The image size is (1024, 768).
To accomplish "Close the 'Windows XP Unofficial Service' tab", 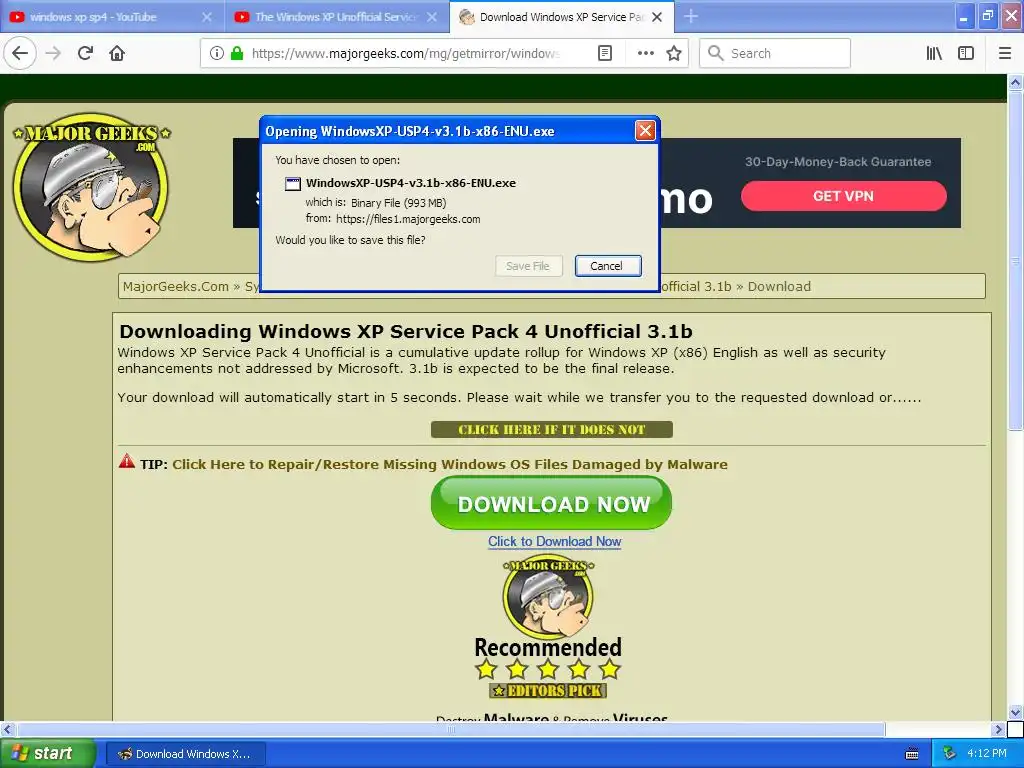I will point(432,17).
